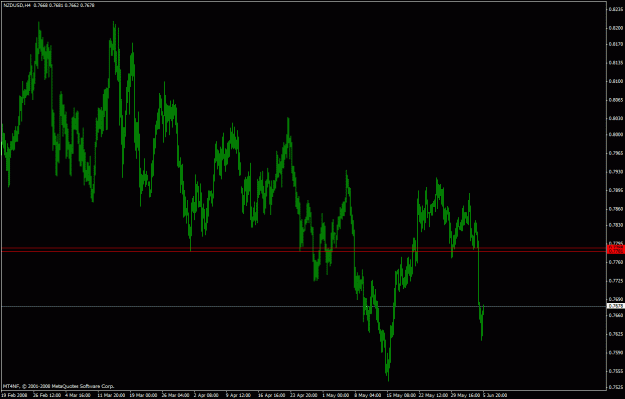Select the lower red horizontal line
This screenshot has width=625, height=399.
[303, 252]
